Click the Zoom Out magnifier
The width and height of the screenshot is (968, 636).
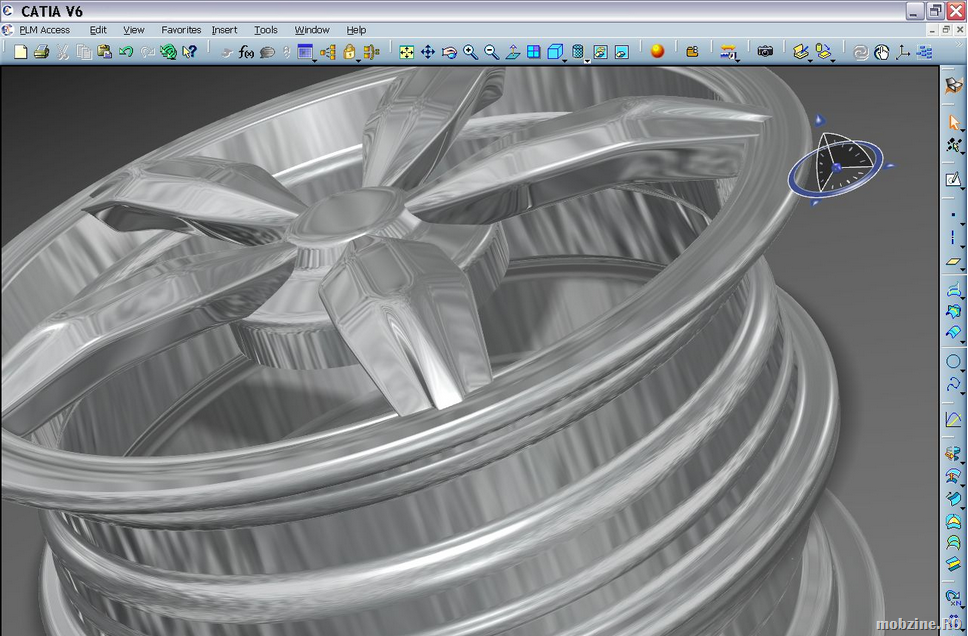point(491,52)
